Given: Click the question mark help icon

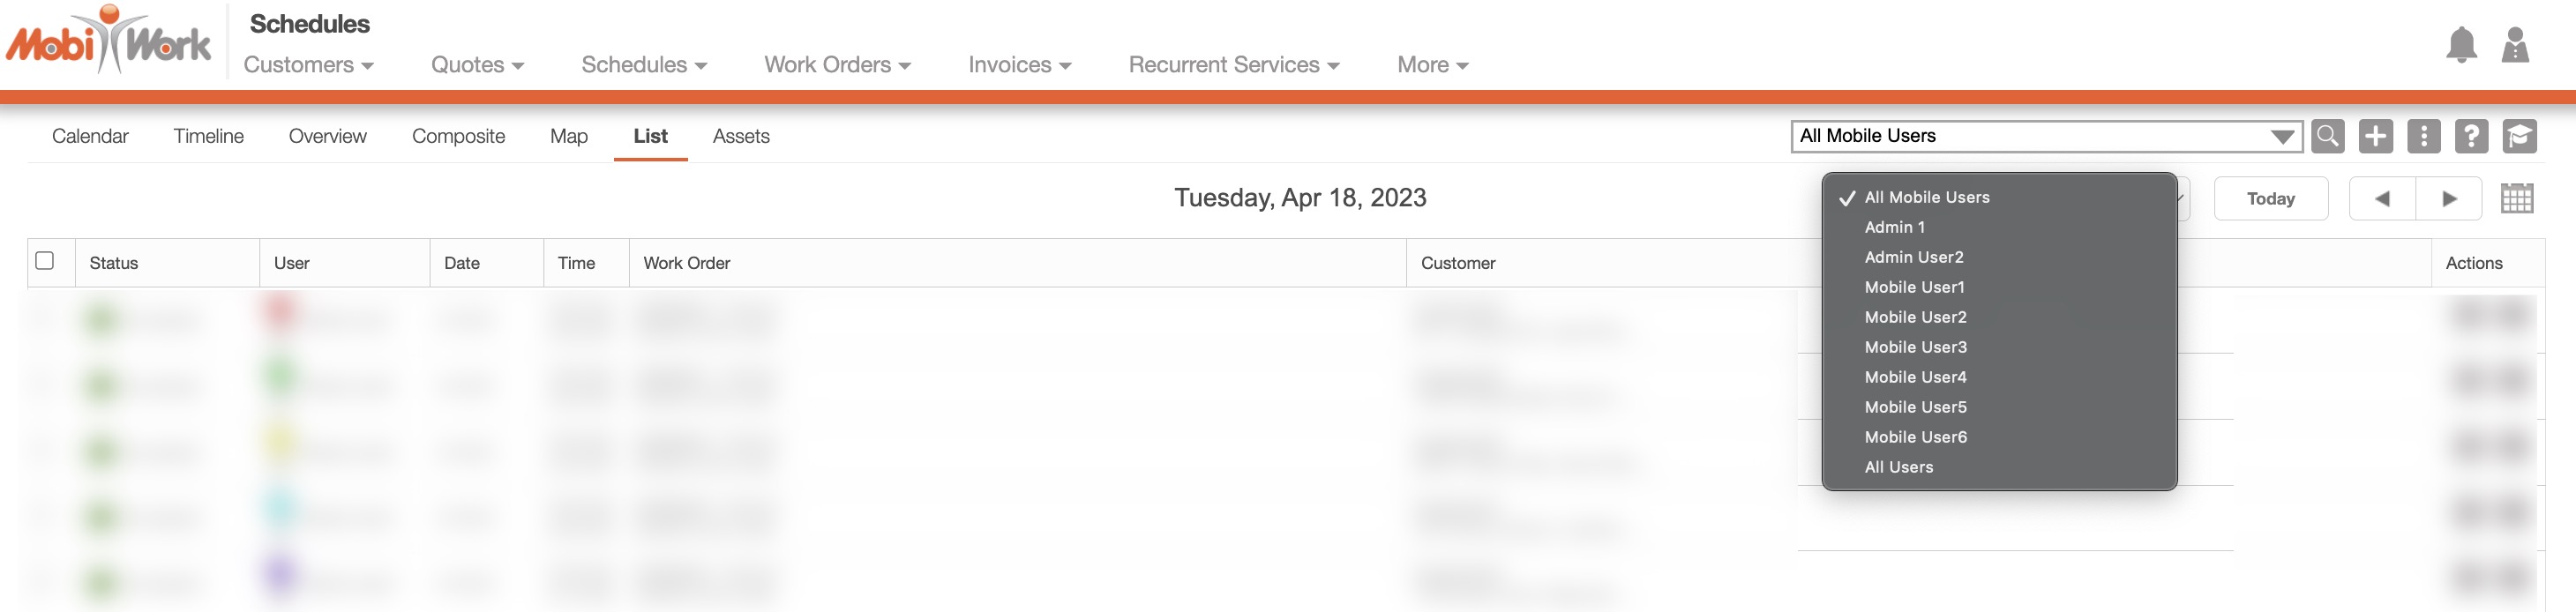Looking at the screenshot, I should click(x=2471, y=136).
